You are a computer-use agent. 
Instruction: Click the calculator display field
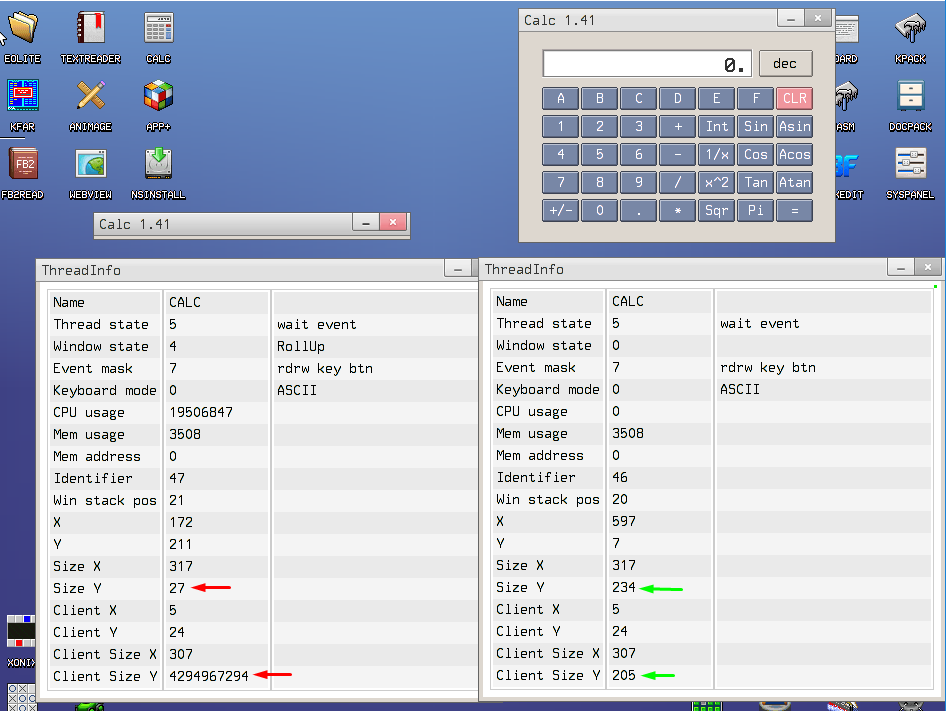point(646,64)
